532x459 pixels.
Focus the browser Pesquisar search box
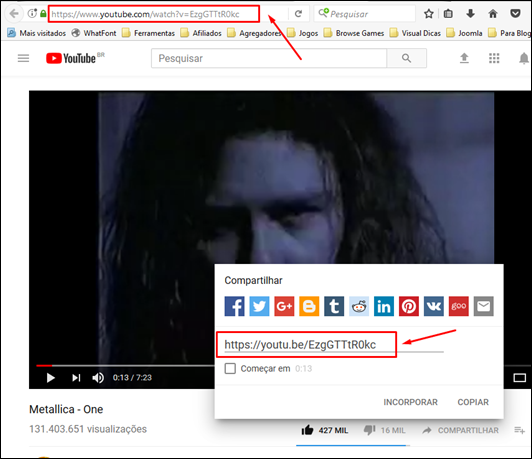pyautogui.click(x=364, y=14)
